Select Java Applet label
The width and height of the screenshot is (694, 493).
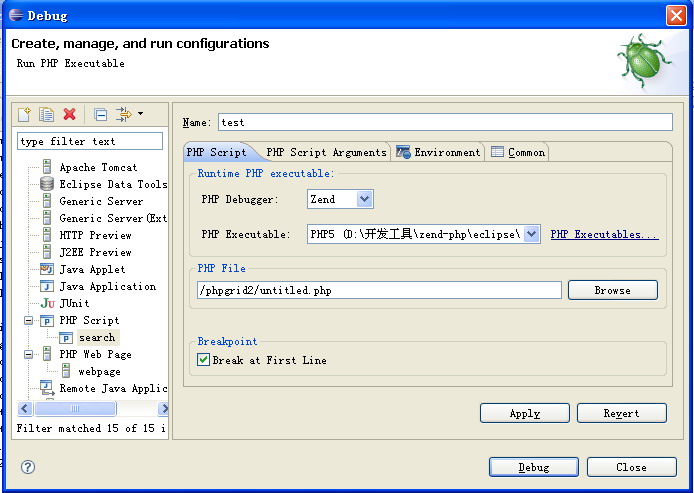point(92,269)
